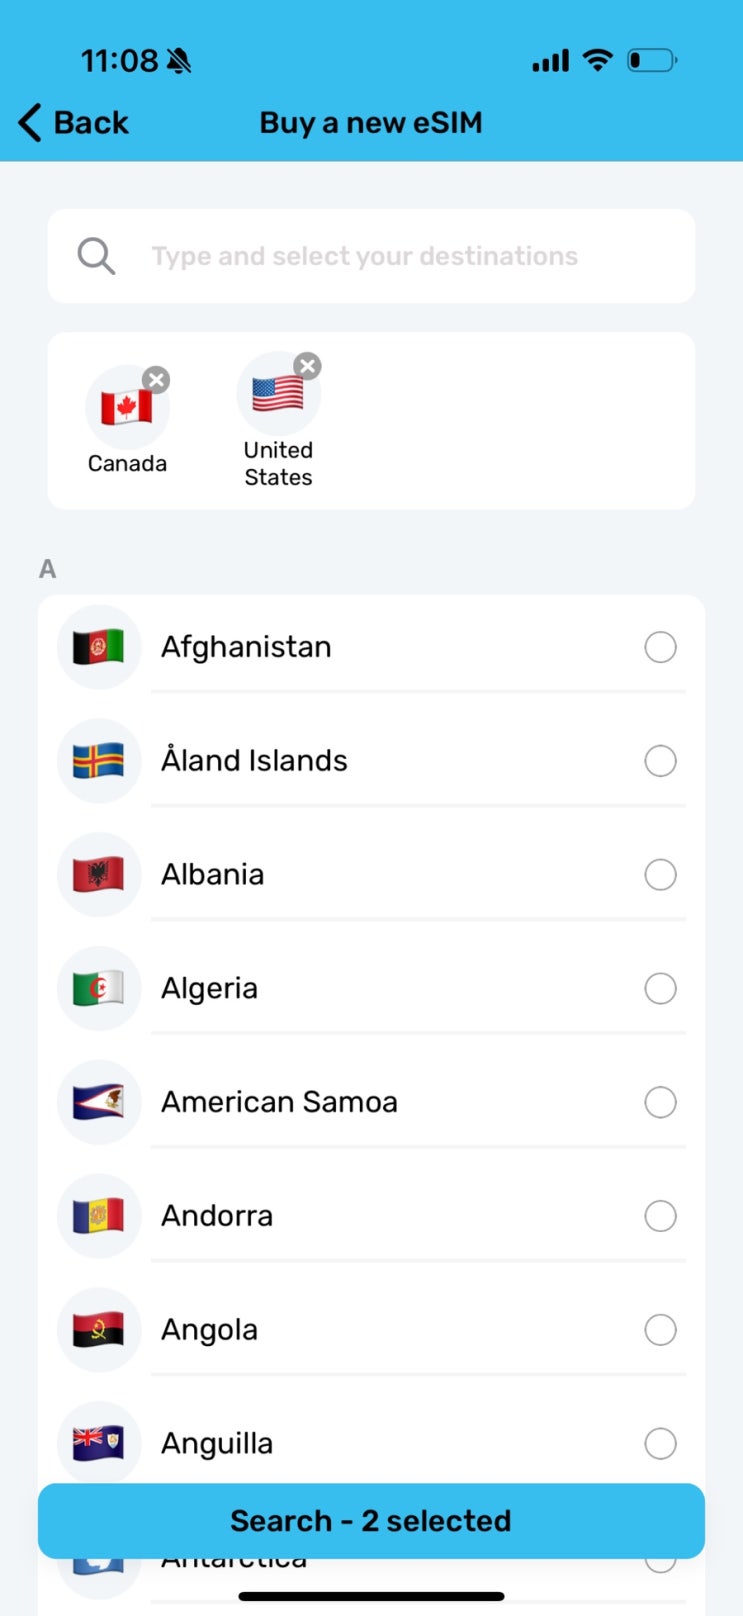
Task: Tap the Albania flag icon
Action: point(99,875)
